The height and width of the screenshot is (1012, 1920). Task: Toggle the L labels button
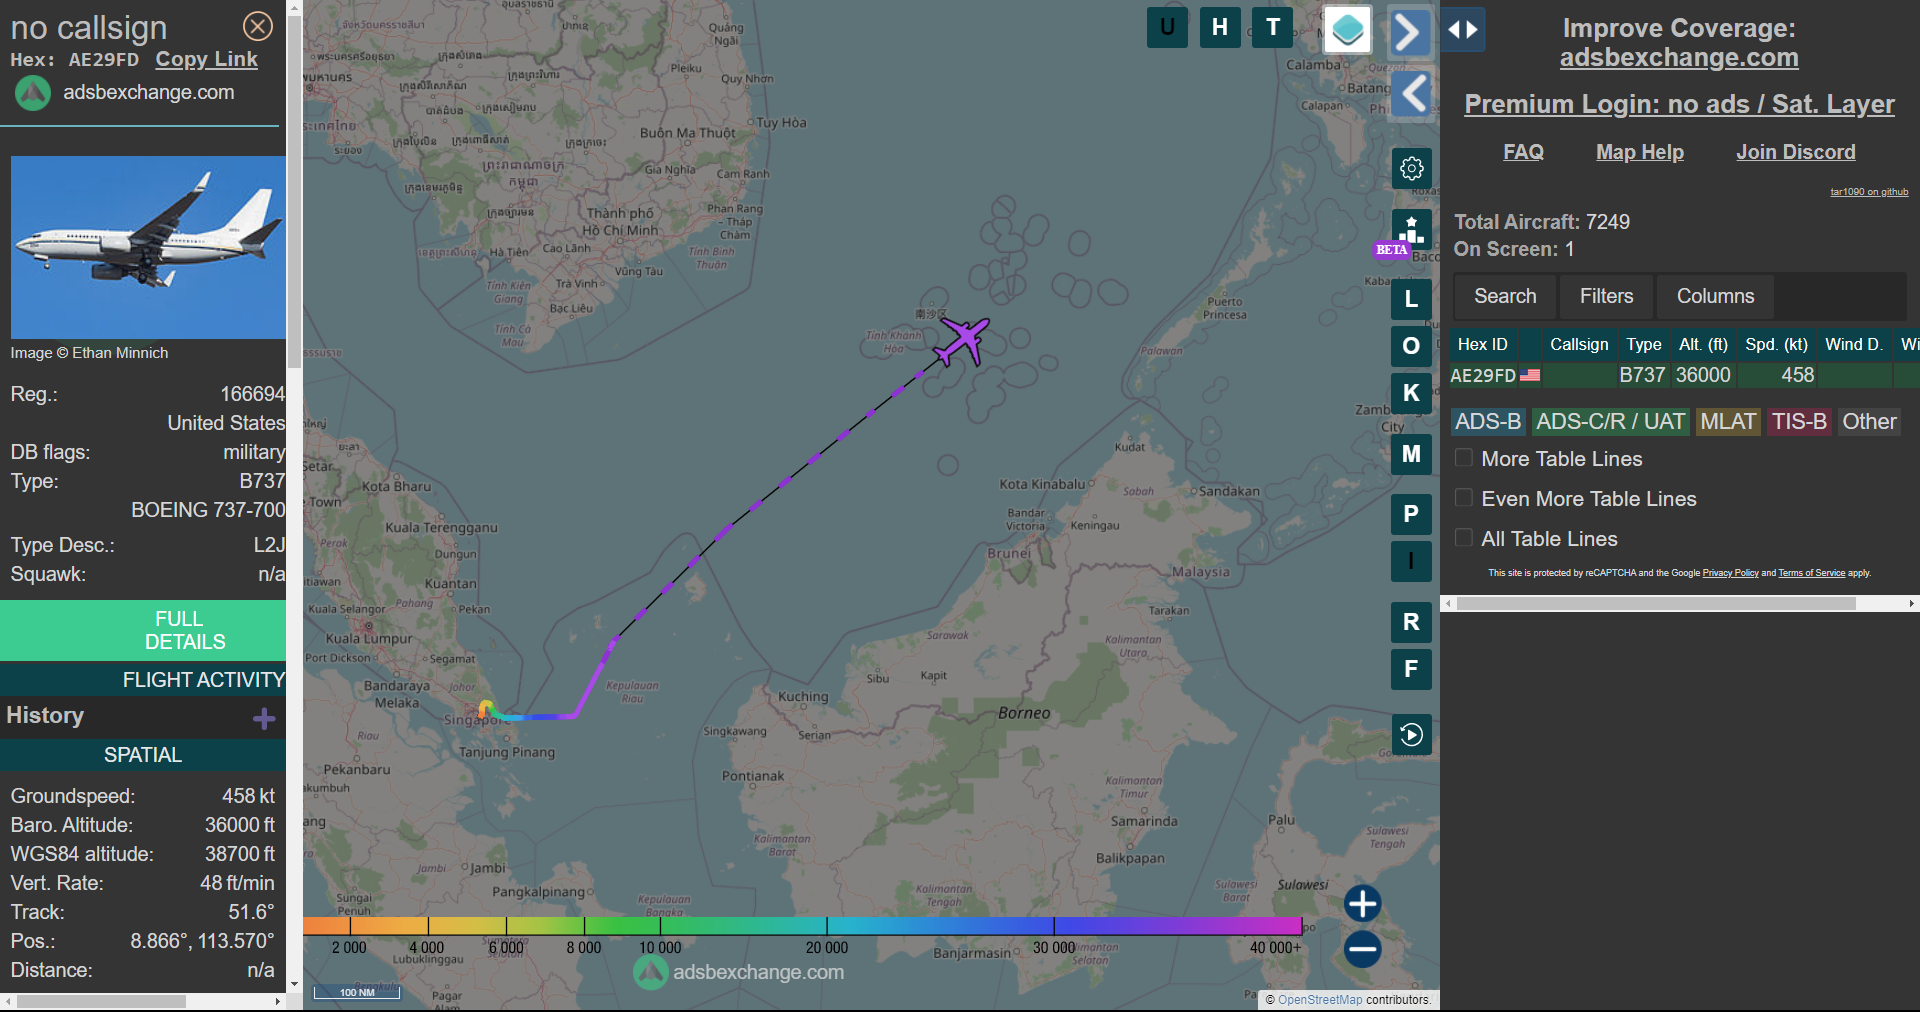(1411, 298)
